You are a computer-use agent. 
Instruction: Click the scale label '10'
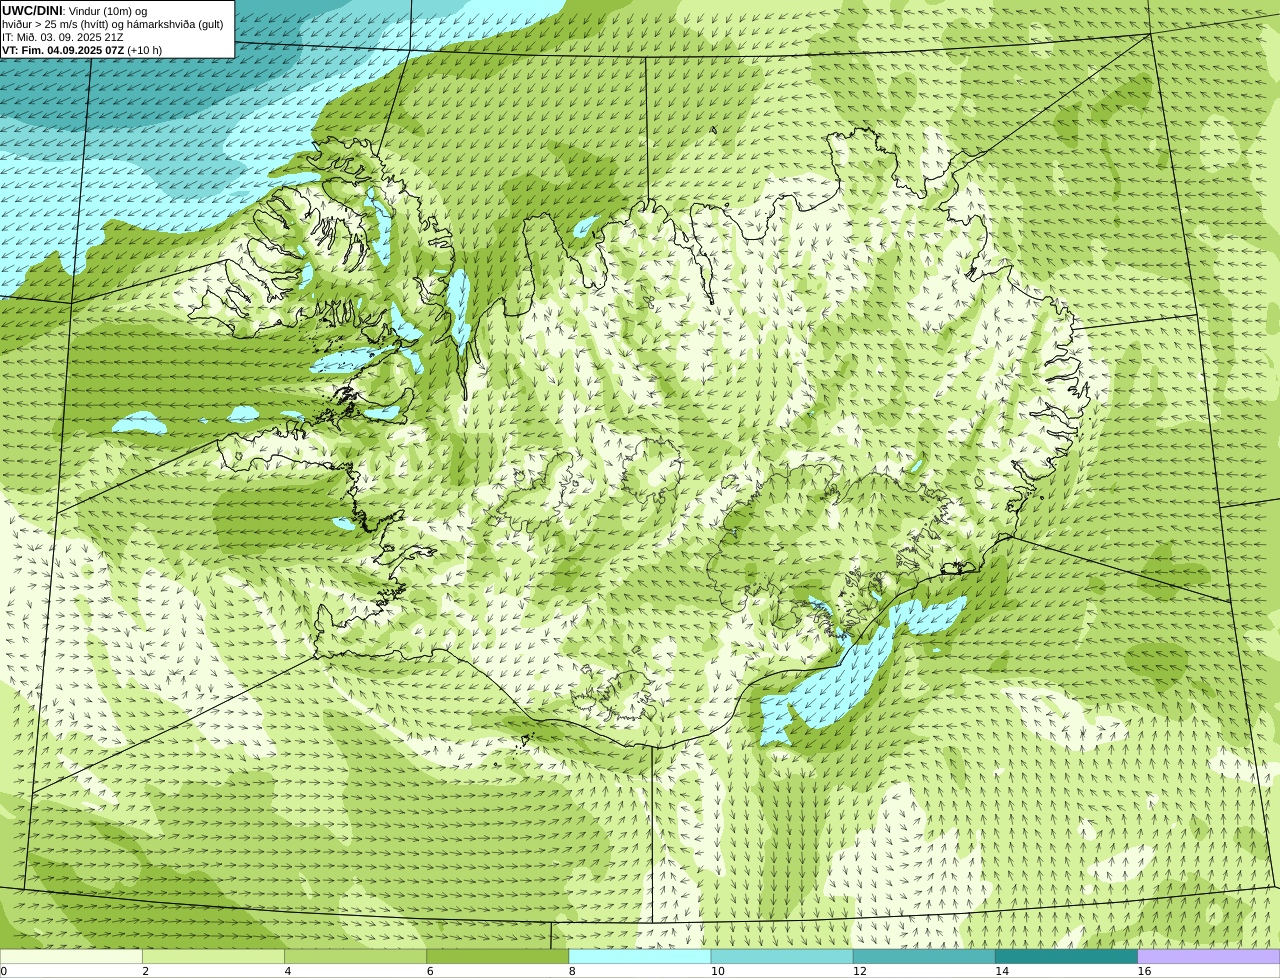tap(718, 971)
